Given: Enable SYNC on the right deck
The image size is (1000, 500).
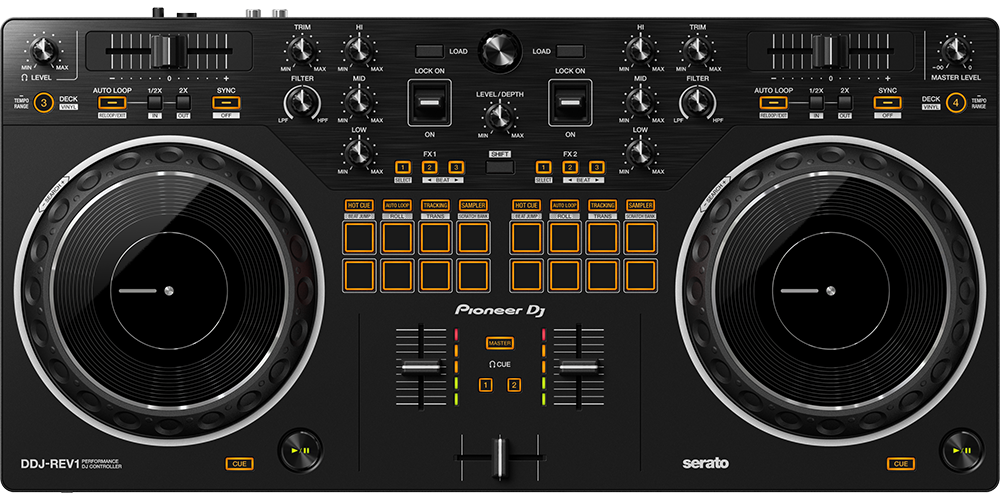Looking at the screenshot, I should (x=887, y=103).
